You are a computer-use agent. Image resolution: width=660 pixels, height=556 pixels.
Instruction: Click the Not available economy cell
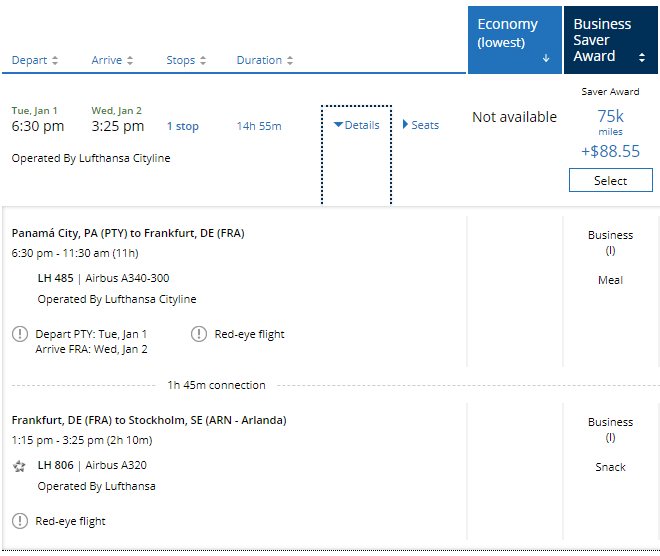point(514,117)
